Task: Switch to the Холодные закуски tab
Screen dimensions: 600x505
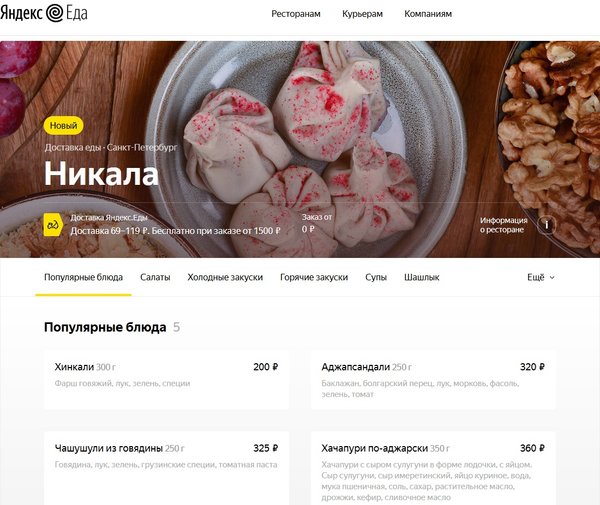Action: [x=225, y=277]
